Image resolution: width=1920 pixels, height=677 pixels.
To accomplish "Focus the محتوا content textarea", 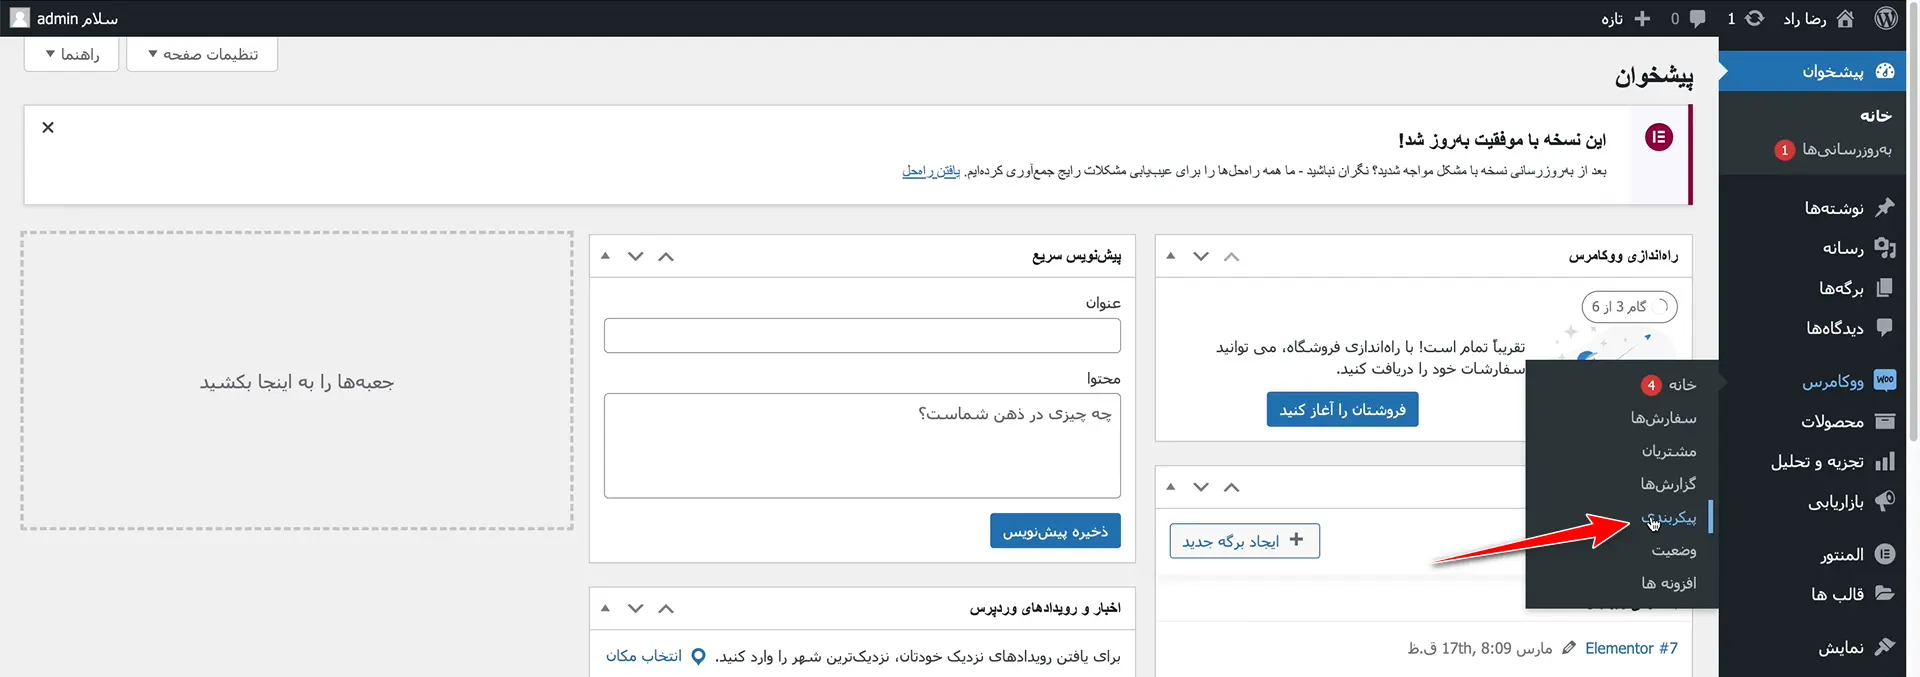I will (862, 445).
